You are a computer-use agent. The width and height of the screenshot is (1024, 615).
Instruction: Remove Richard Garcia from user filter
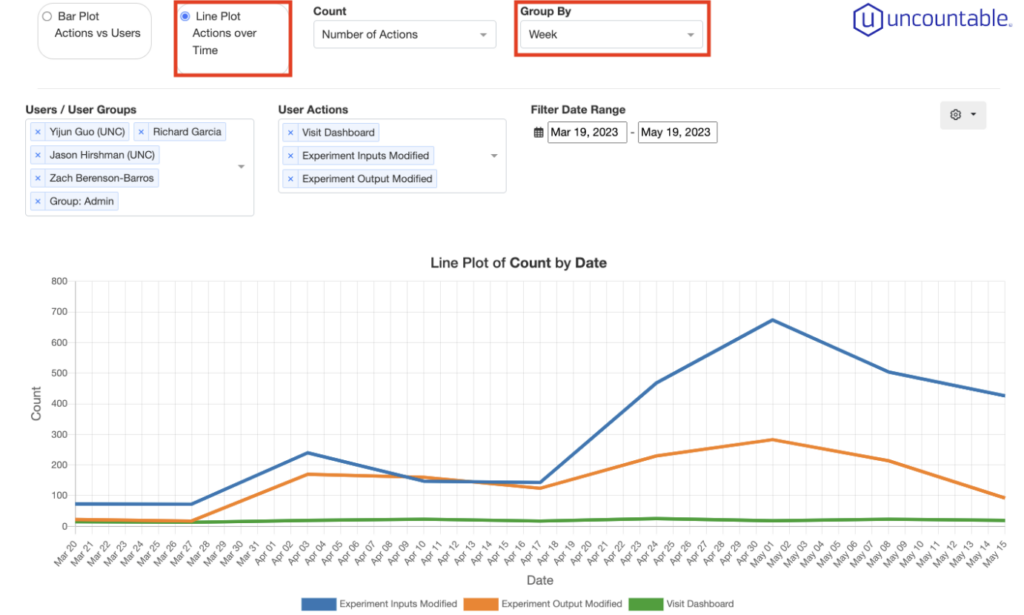coord(142,132)
